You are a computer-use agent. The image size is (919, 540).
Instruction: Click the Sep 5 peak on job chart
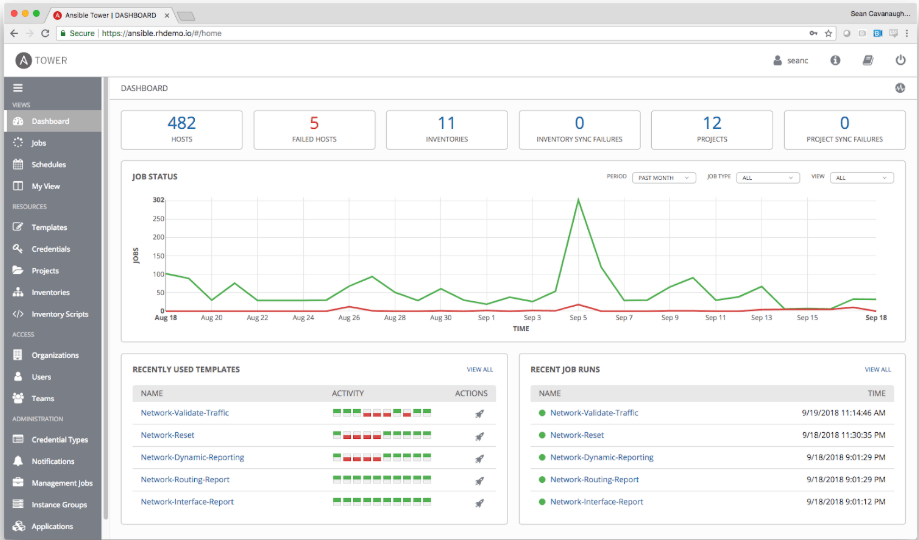click(x=578, y=200)
